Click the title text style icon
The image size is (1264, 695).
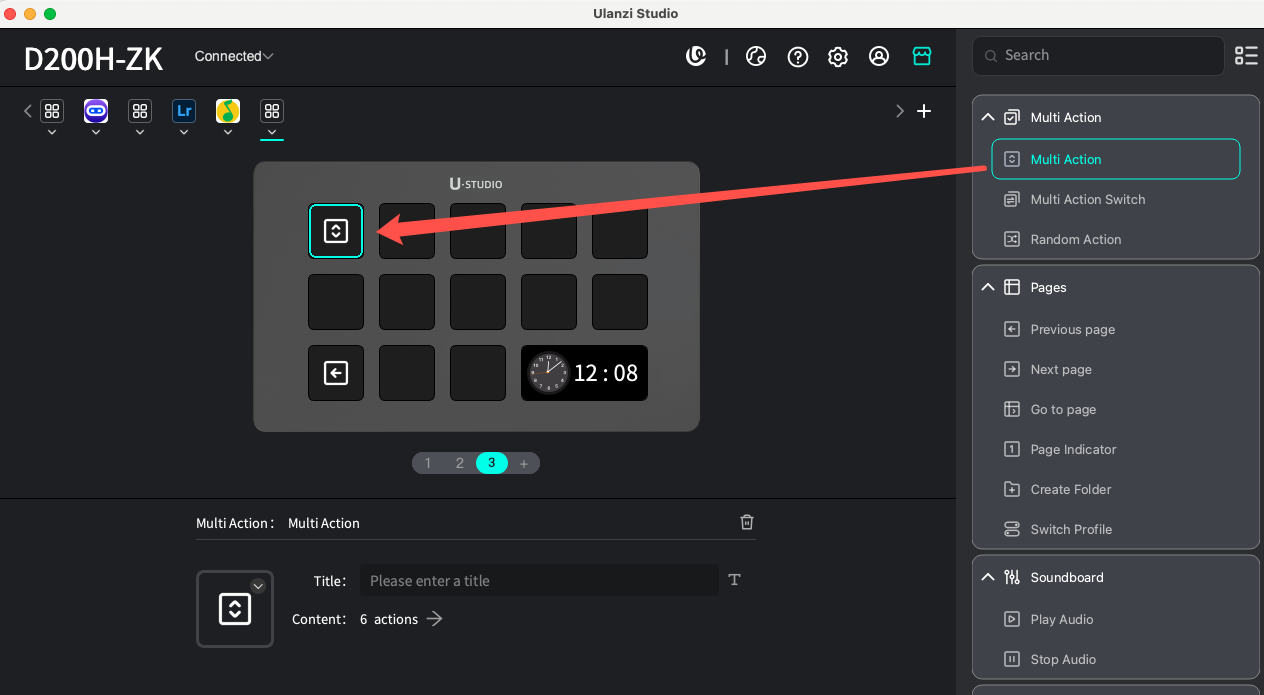tap(734, 580)
